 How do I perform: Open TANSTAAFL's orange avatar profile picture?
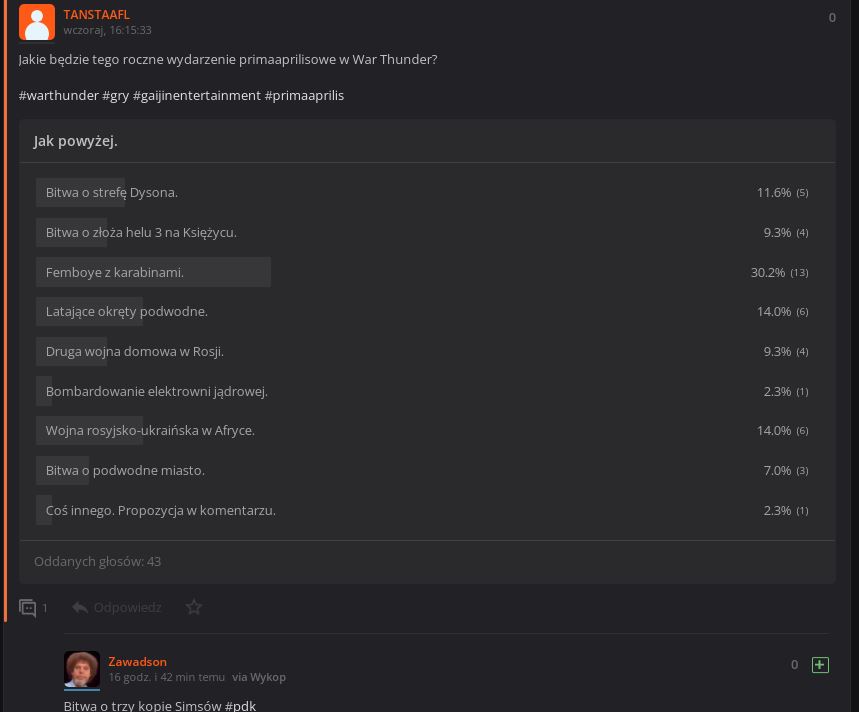click(x=37, y=22)
